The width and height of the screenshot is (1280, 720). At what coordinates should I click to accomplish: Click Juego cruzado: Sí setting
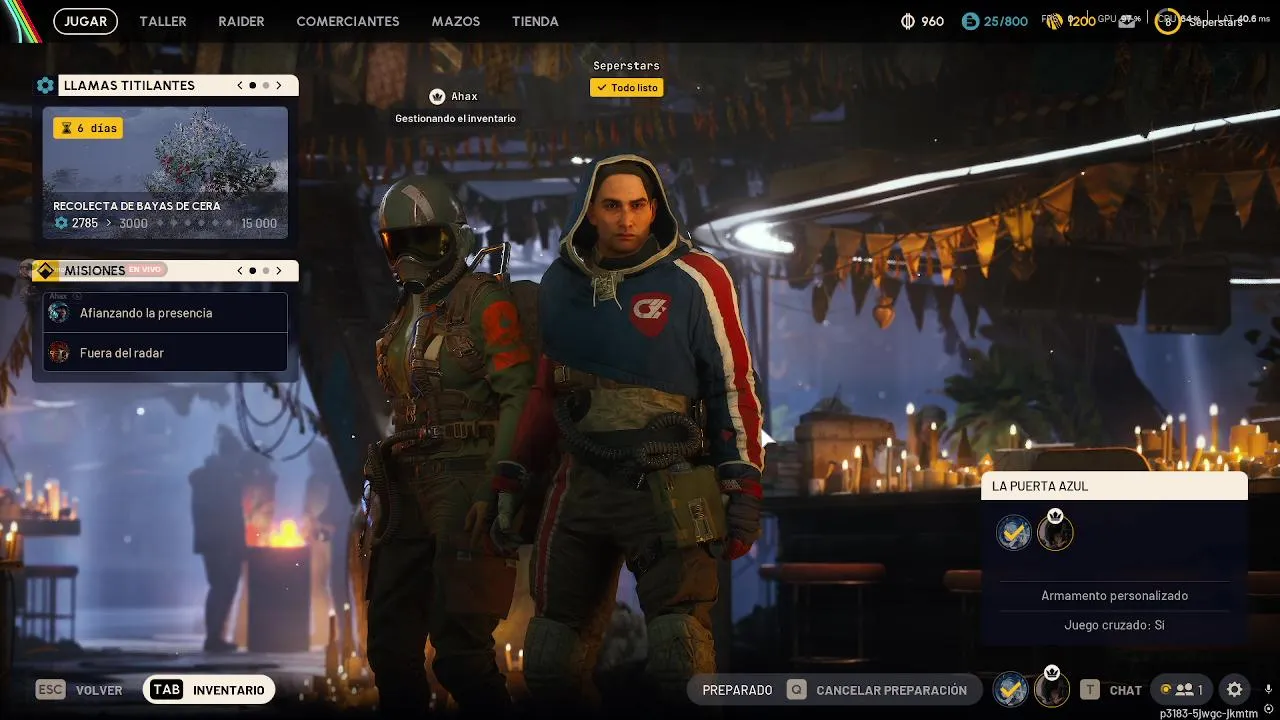(x=1114, y=625)
